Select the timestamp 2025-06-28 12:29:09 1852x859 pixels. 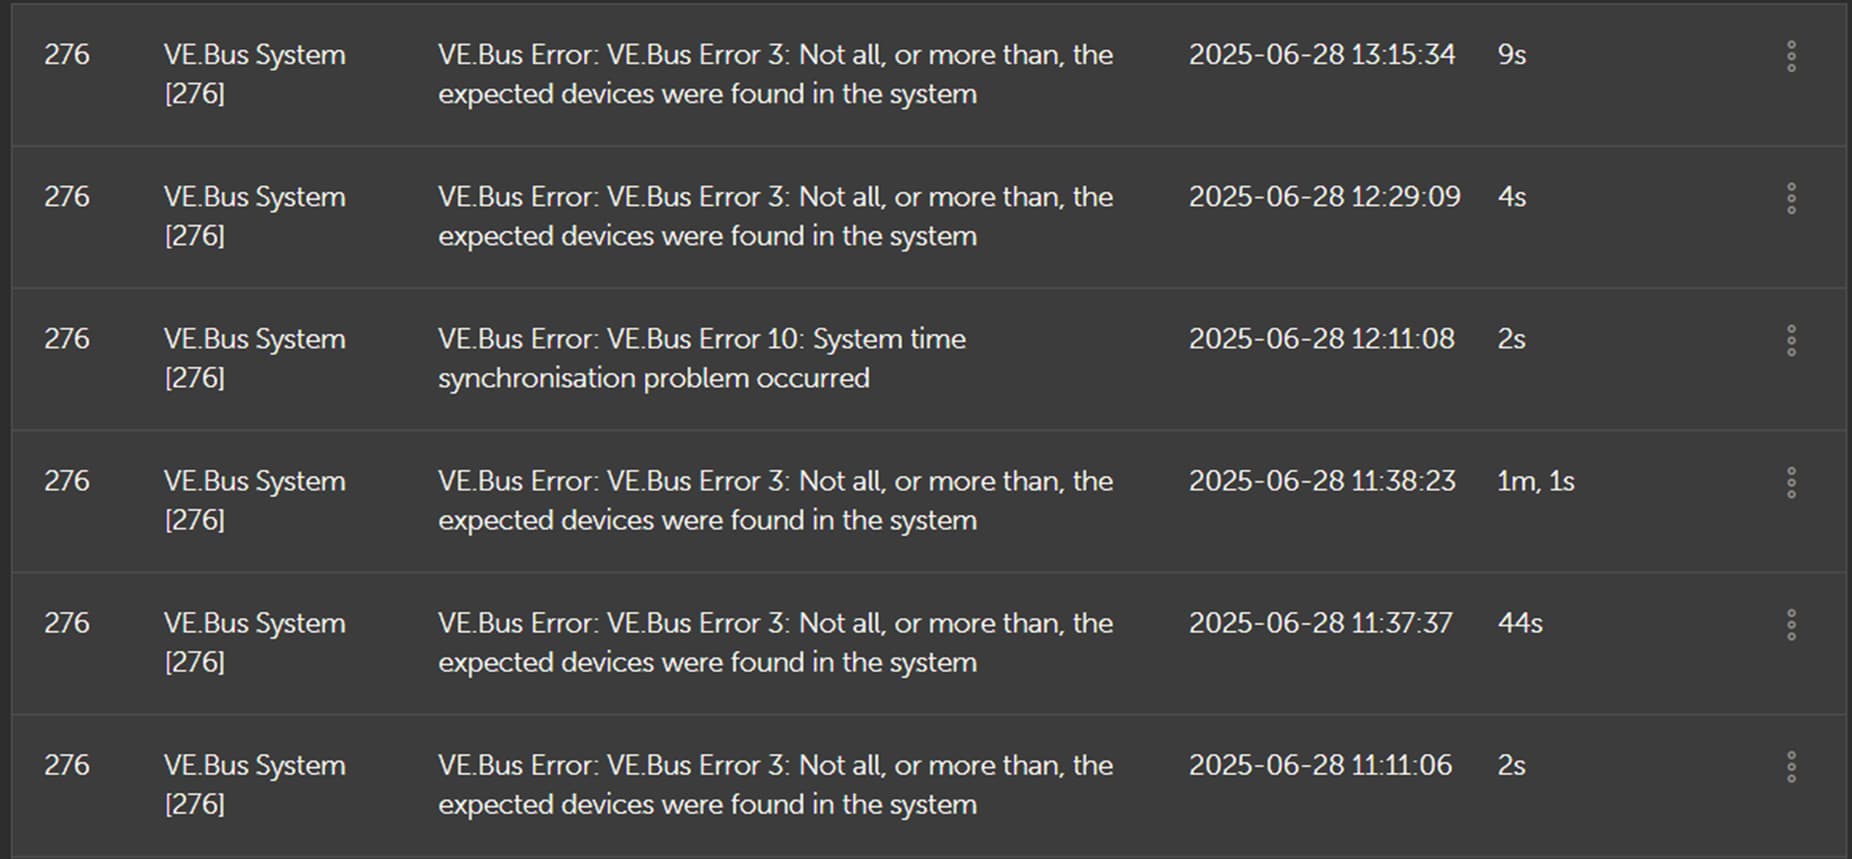tap(1324, 197)
